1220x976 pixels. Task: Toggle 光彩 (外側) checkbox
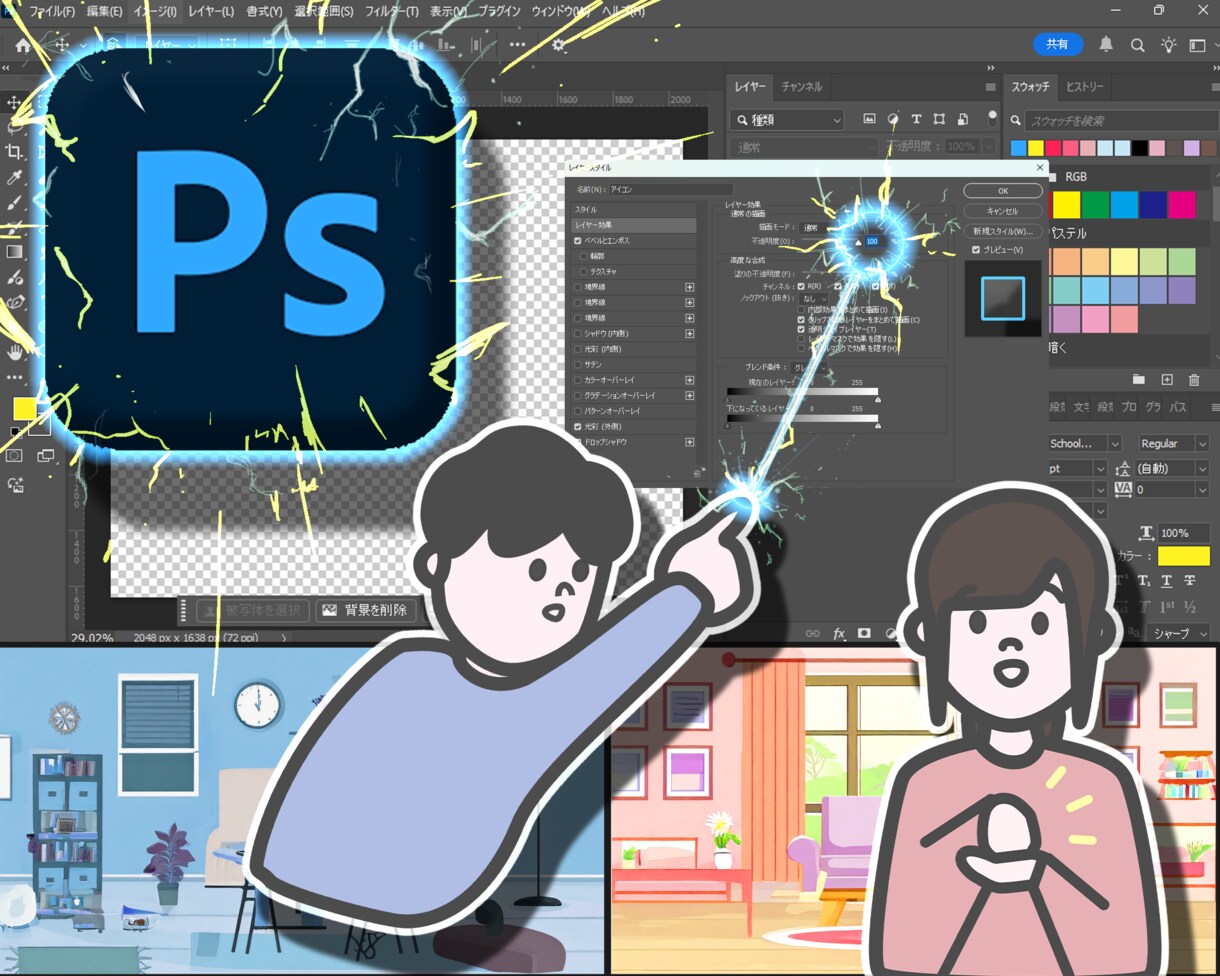pyautogui.click(x=577, y=426)
